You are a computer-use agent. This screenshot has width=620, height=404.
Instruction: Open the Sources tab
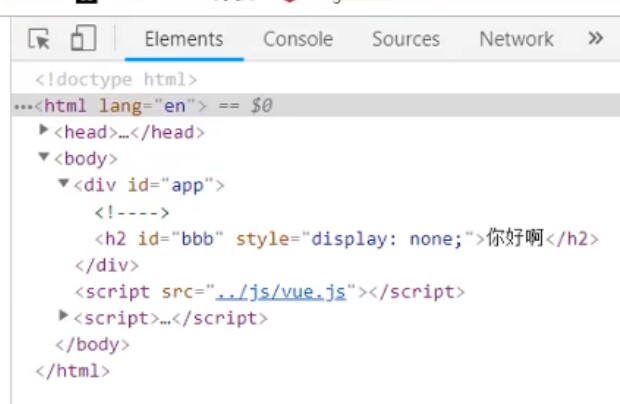pos(406,39)
